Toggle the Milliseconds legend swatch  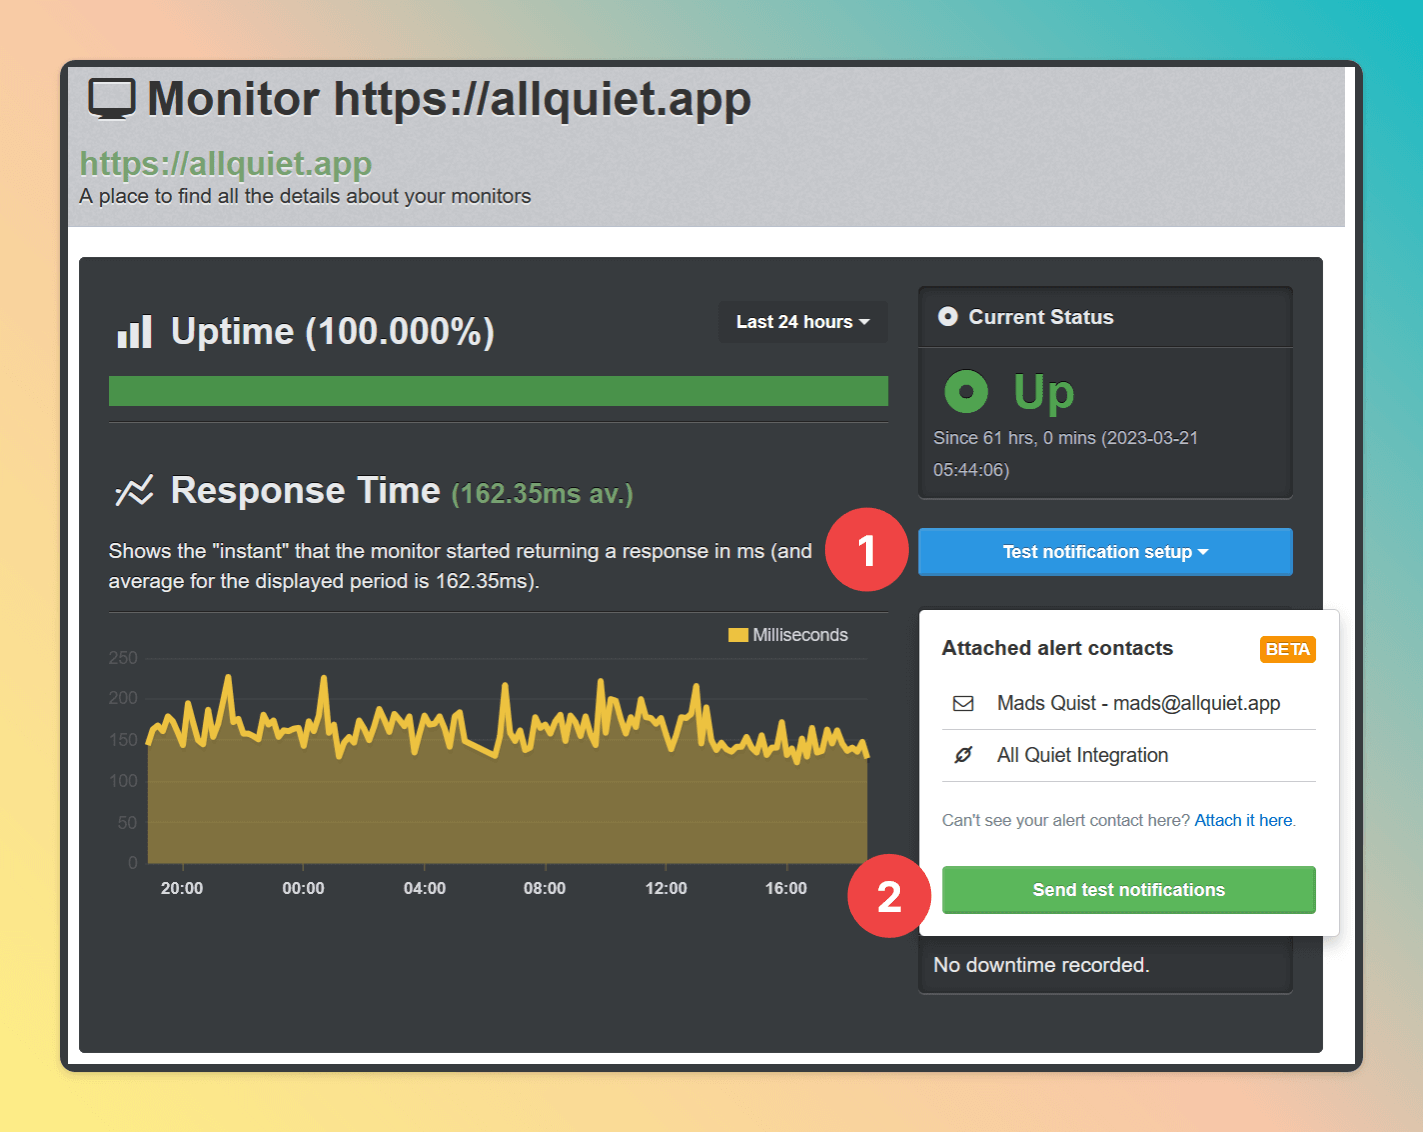tap(738, 635)
